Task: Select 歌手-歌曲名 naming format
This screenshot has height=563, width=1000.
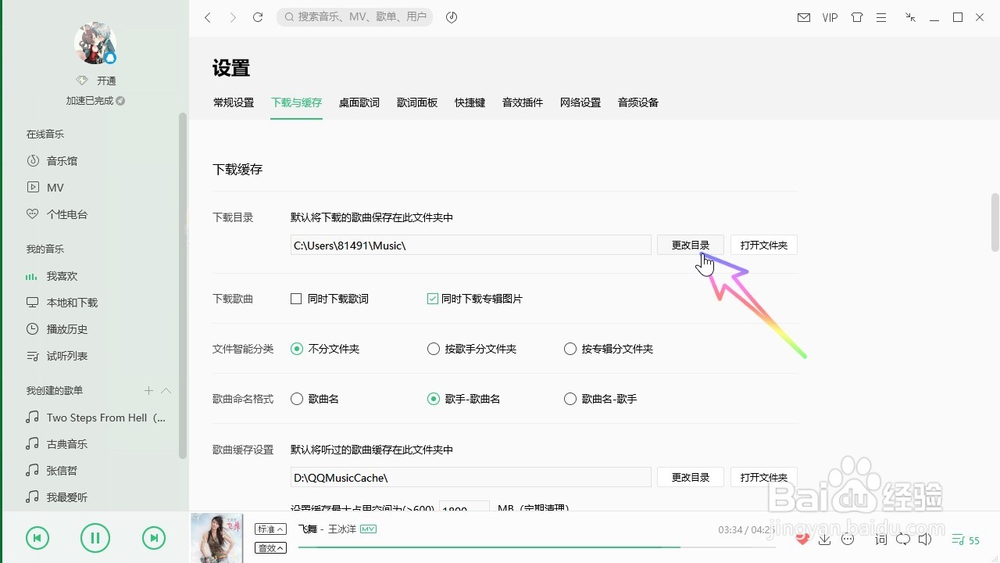Action: (433, 398)
